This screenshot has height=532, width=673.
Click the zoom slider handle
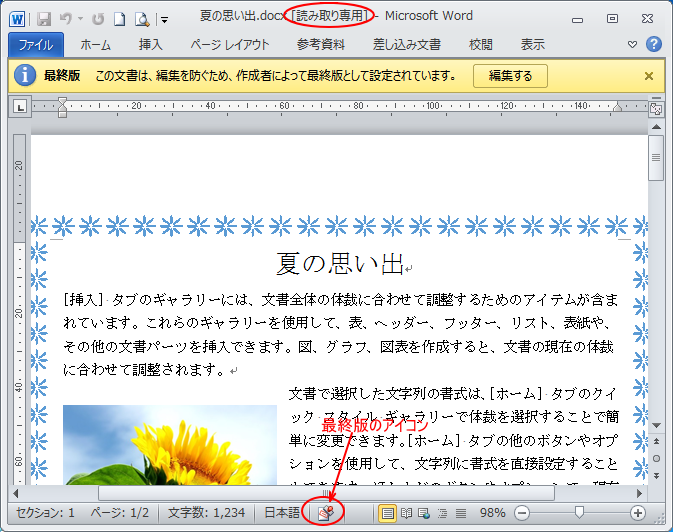[x=578, y=512]
